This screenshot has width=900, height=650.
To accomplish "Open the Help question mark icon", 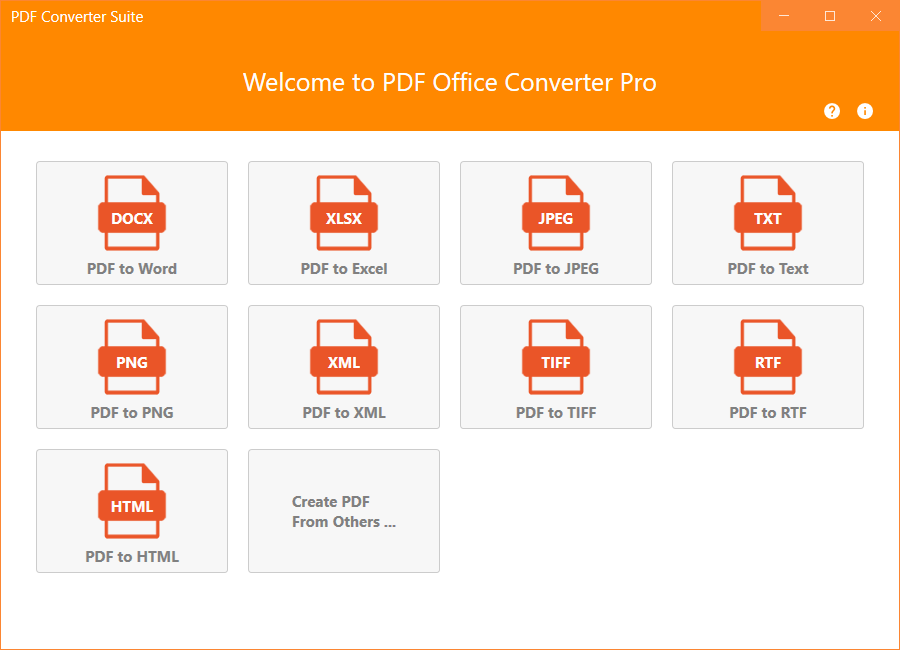I will pos(831,111).
